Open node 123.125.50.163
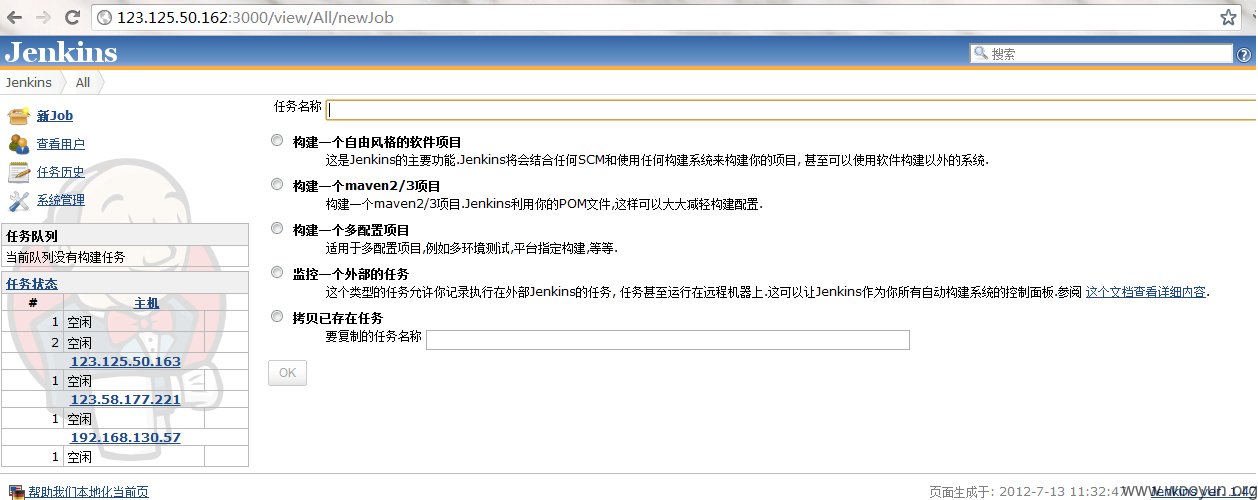 coord(125,361)
